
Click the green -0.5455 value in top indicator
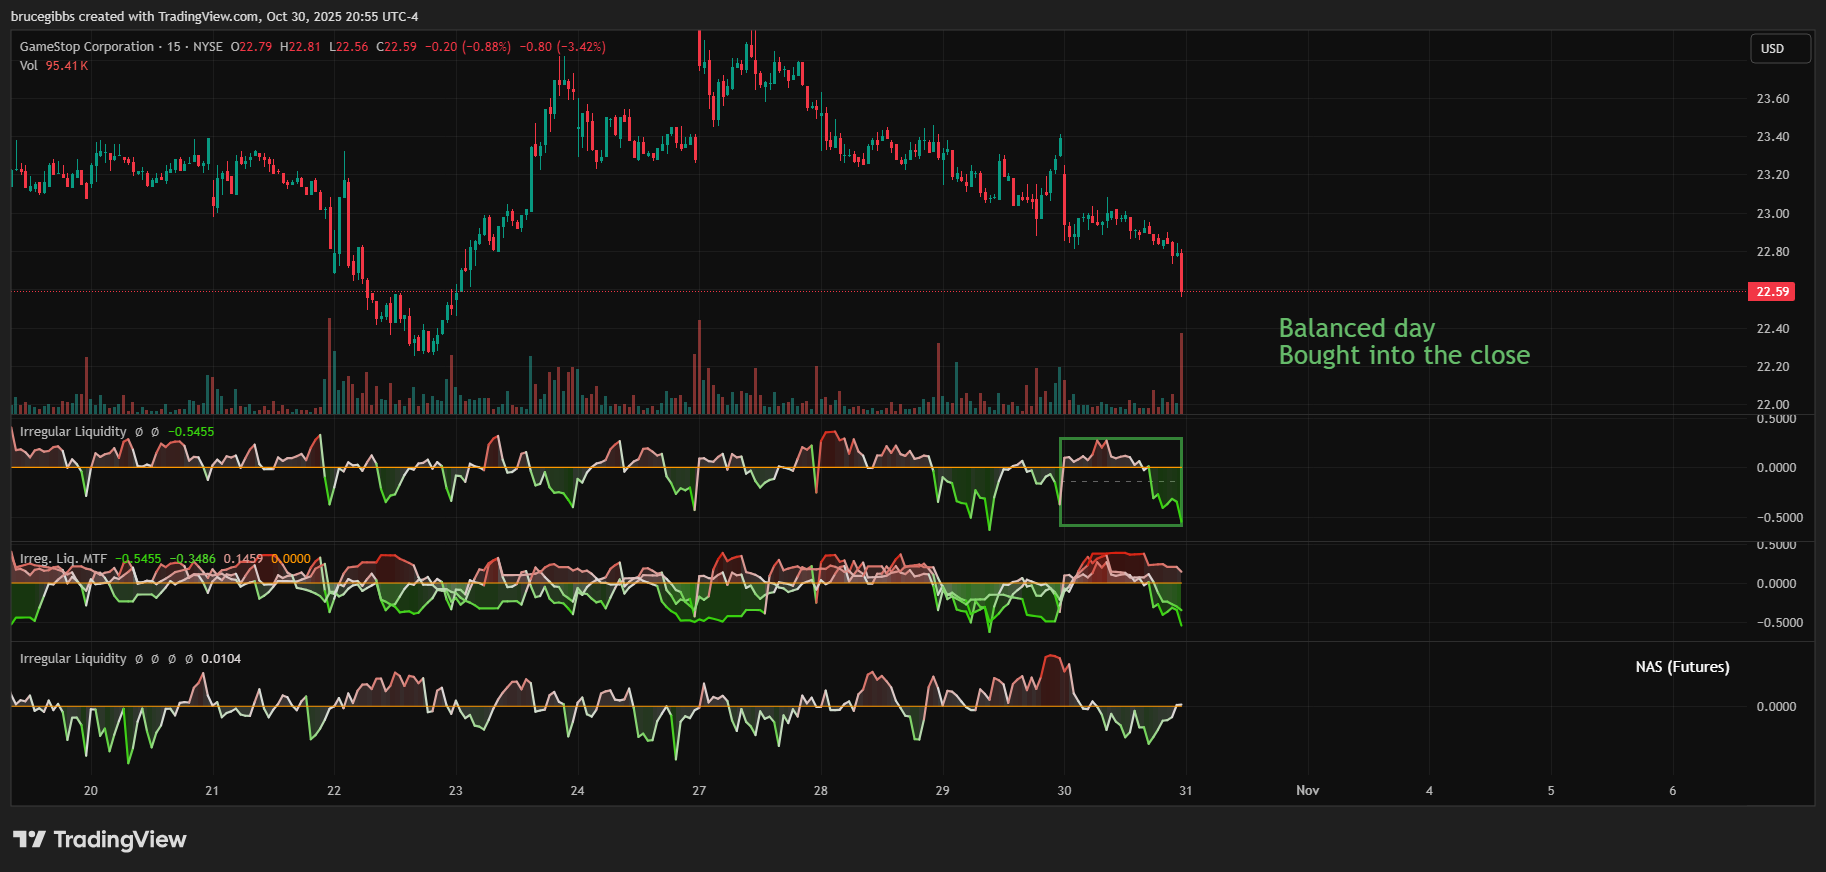click(x=191, y=432)
